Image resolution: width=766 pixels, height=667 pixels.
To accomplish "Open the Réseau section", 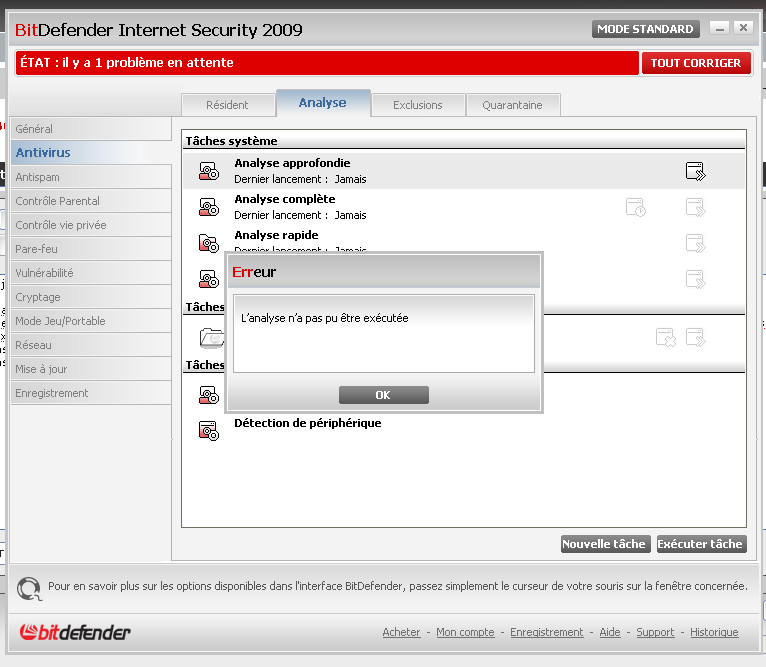I will 91,344.
